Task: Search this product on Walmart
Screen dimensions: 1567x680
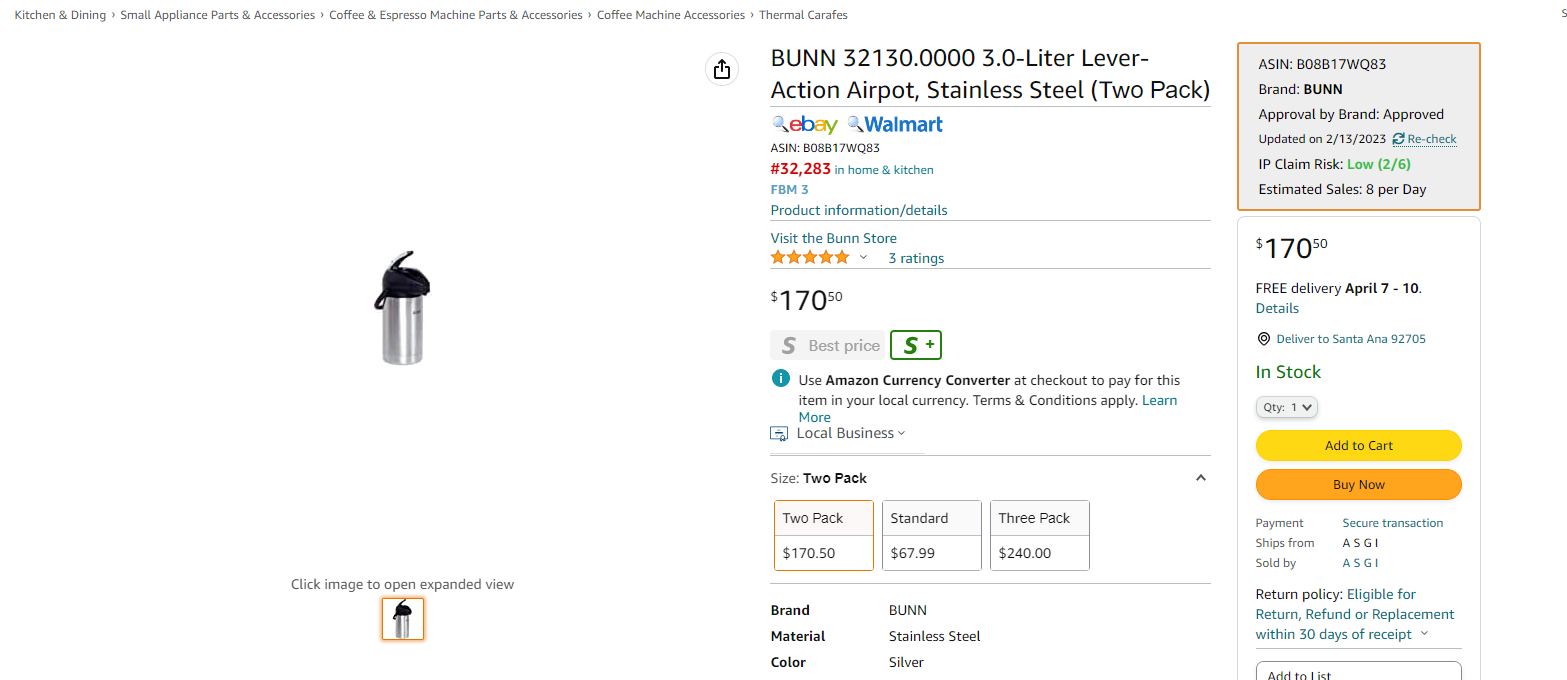Action: click(x=895, y=124)
